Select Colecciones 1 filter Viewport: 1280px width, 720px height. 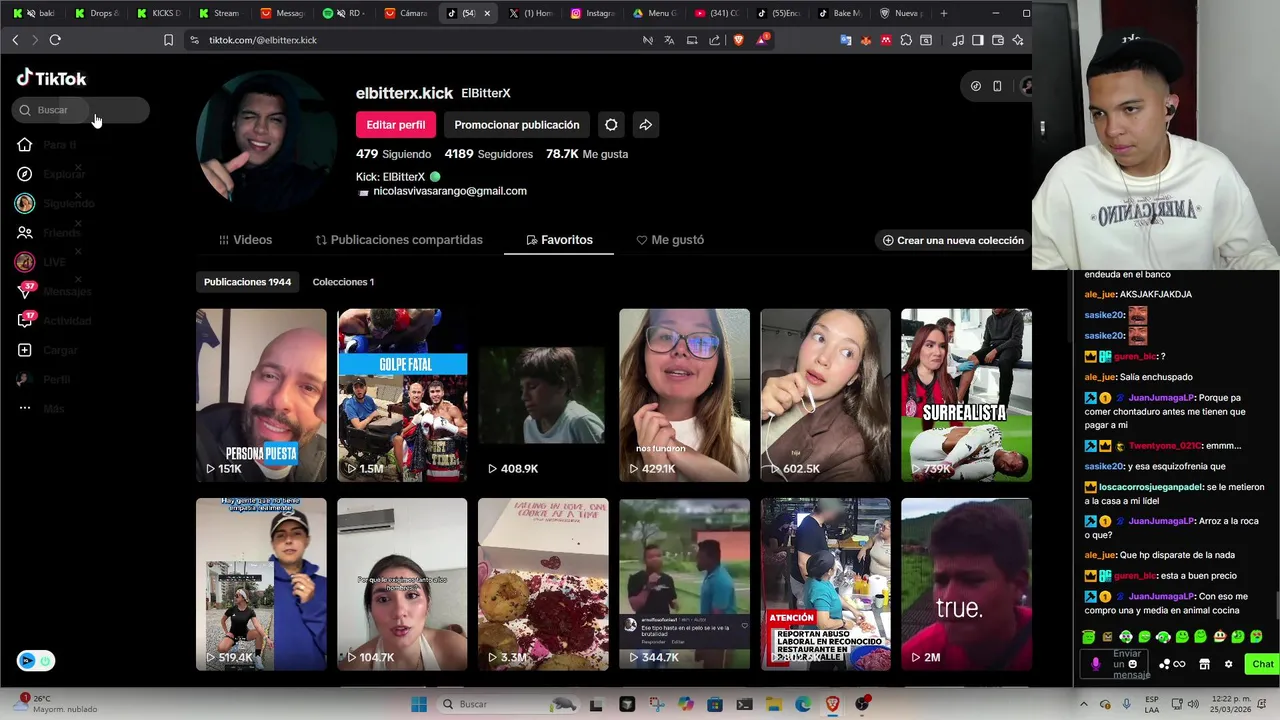point(343,282)
